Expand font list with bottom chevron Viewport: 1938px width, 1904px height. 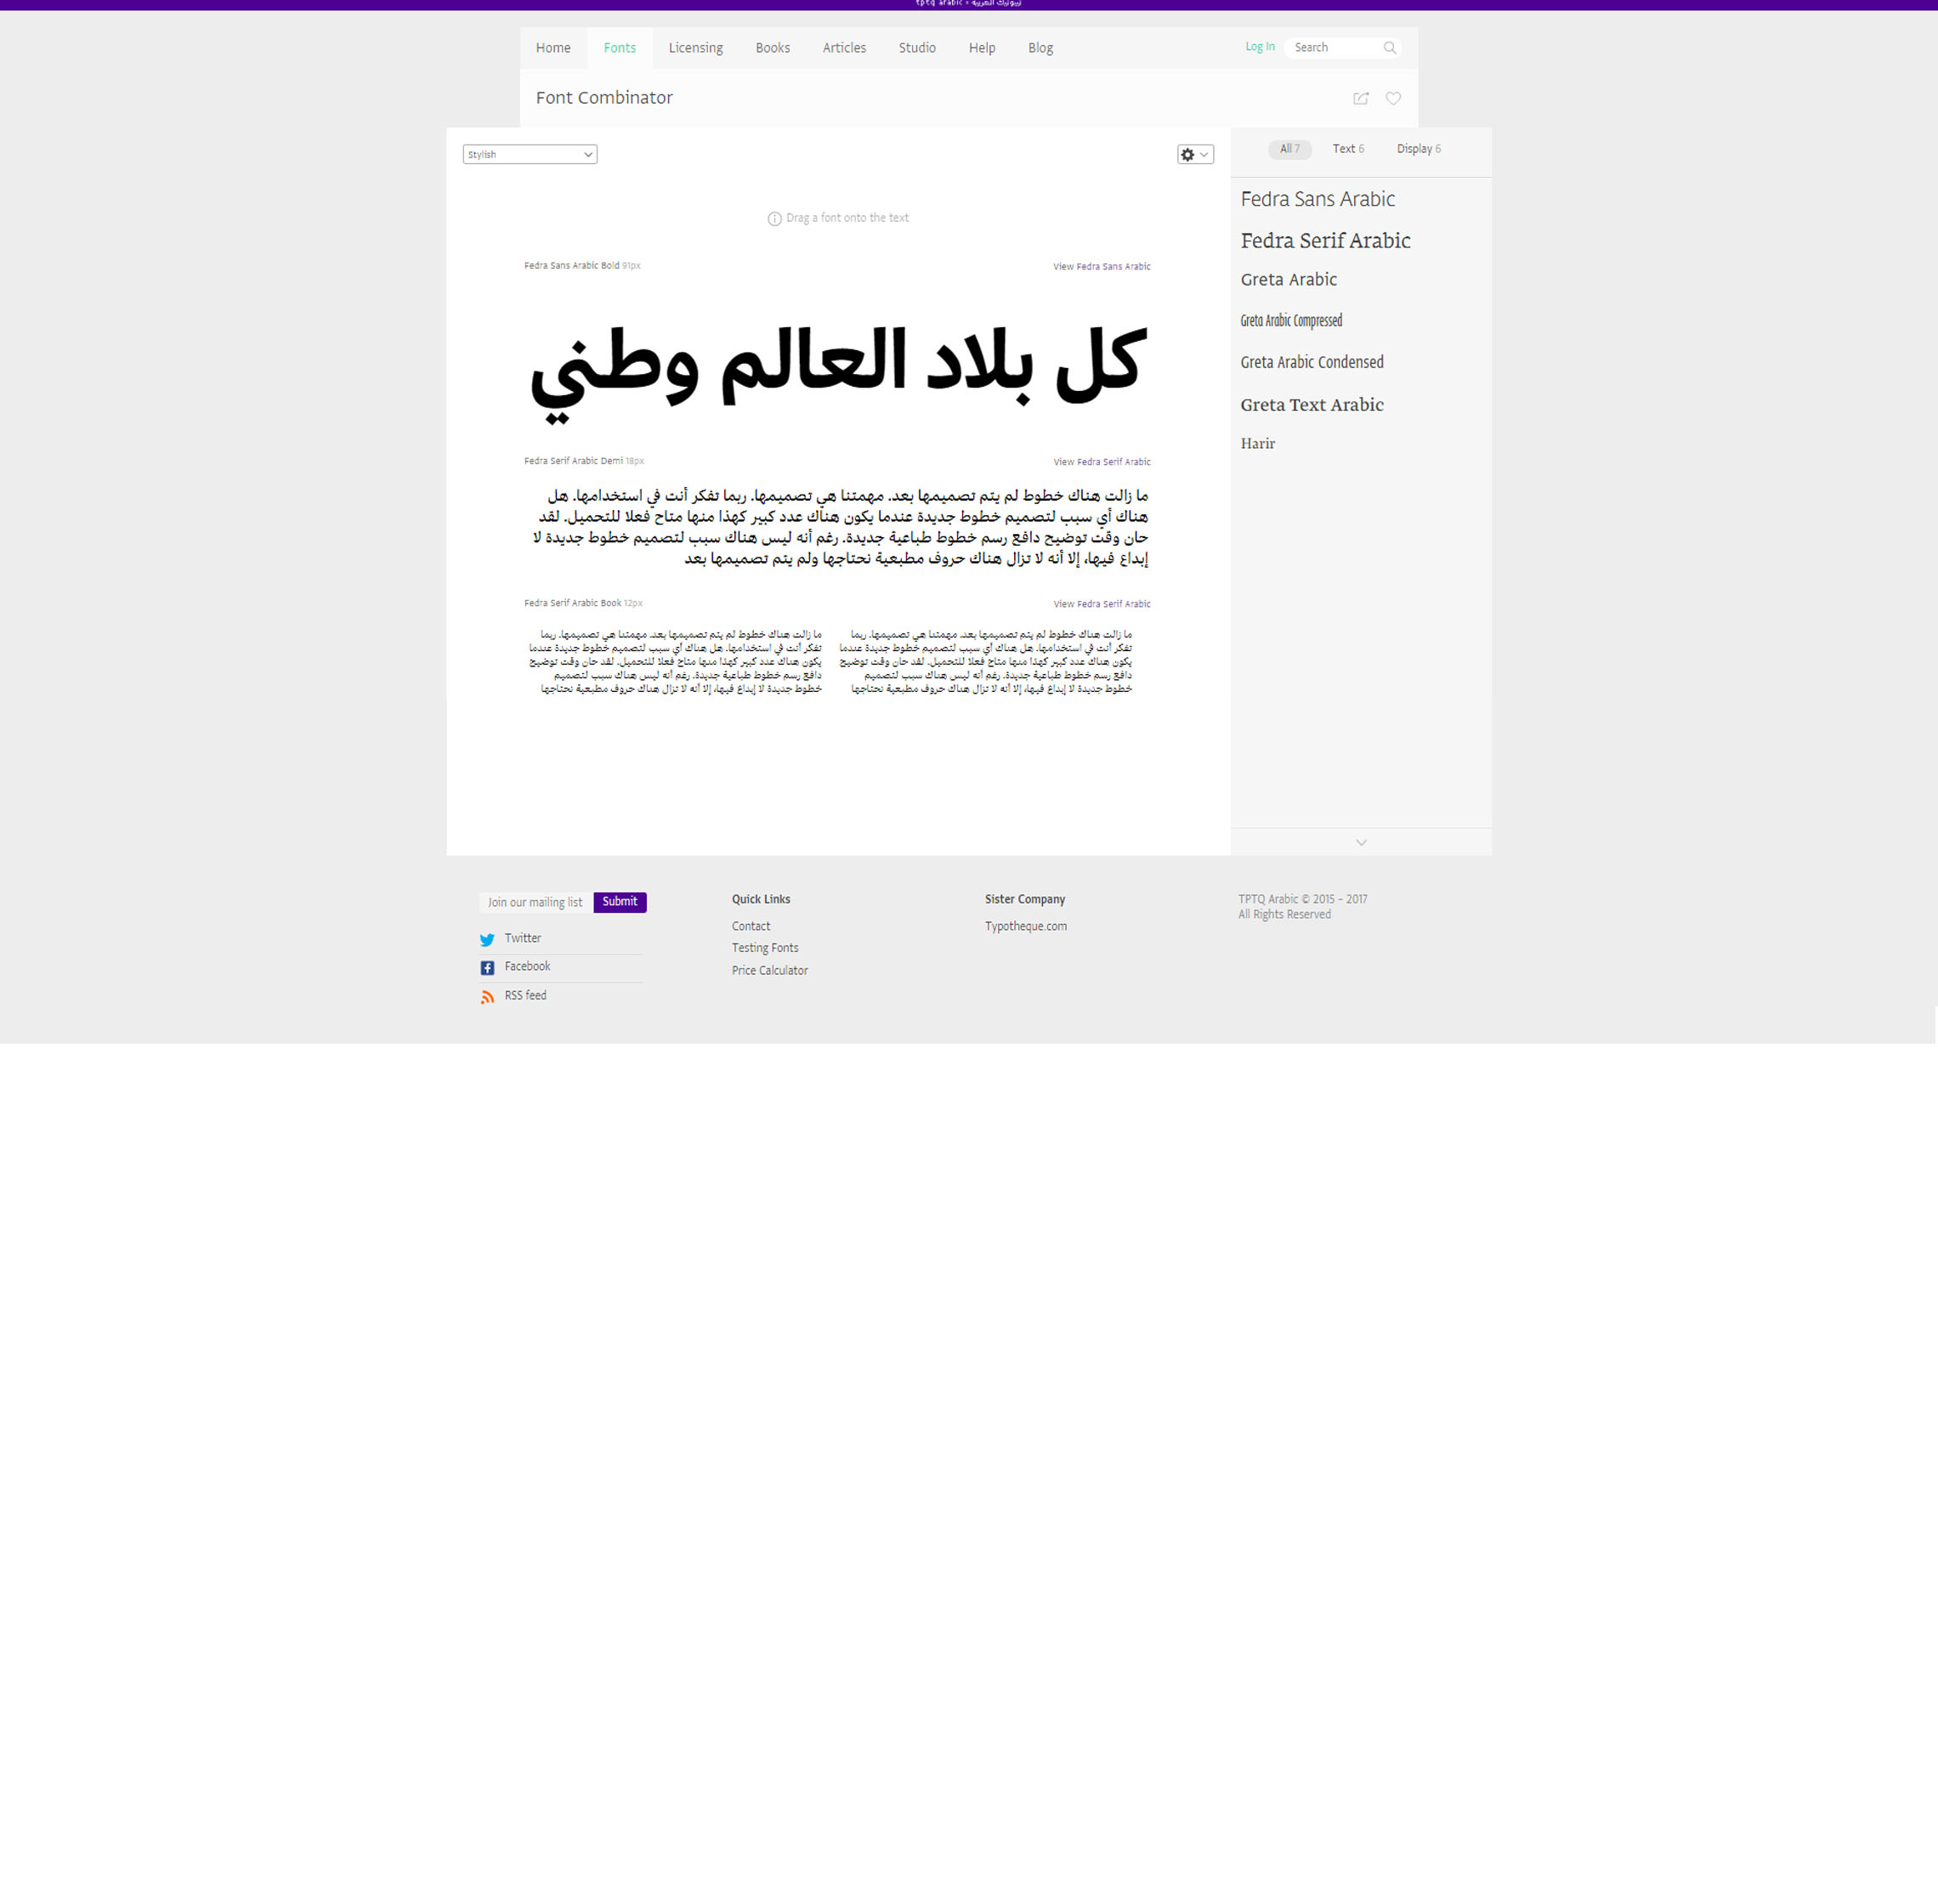(x=1360, y=842)
